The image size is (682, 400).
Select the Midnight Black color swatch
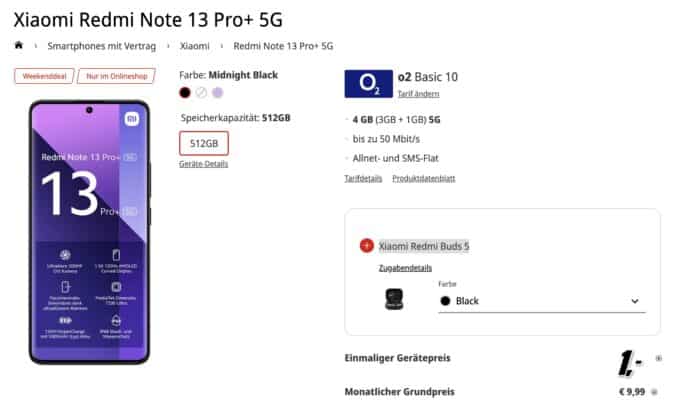click(x=185, y=93)
